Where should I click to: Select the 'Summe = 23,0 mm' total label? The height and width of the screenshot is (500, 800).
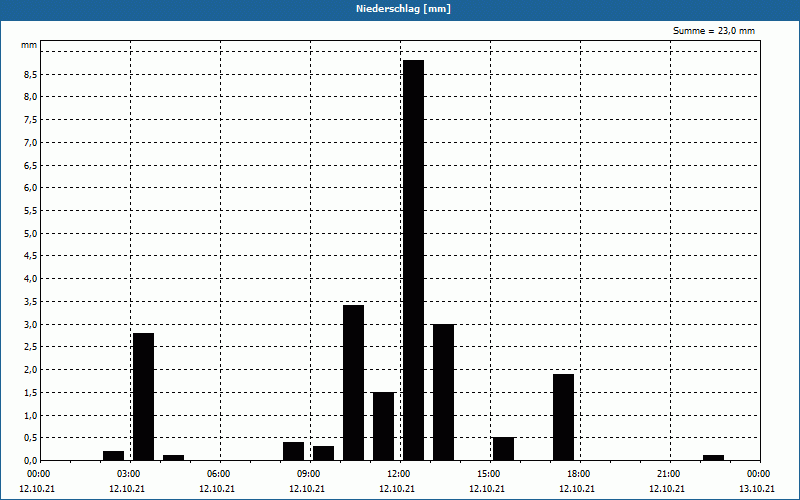[x=714, y=31]
